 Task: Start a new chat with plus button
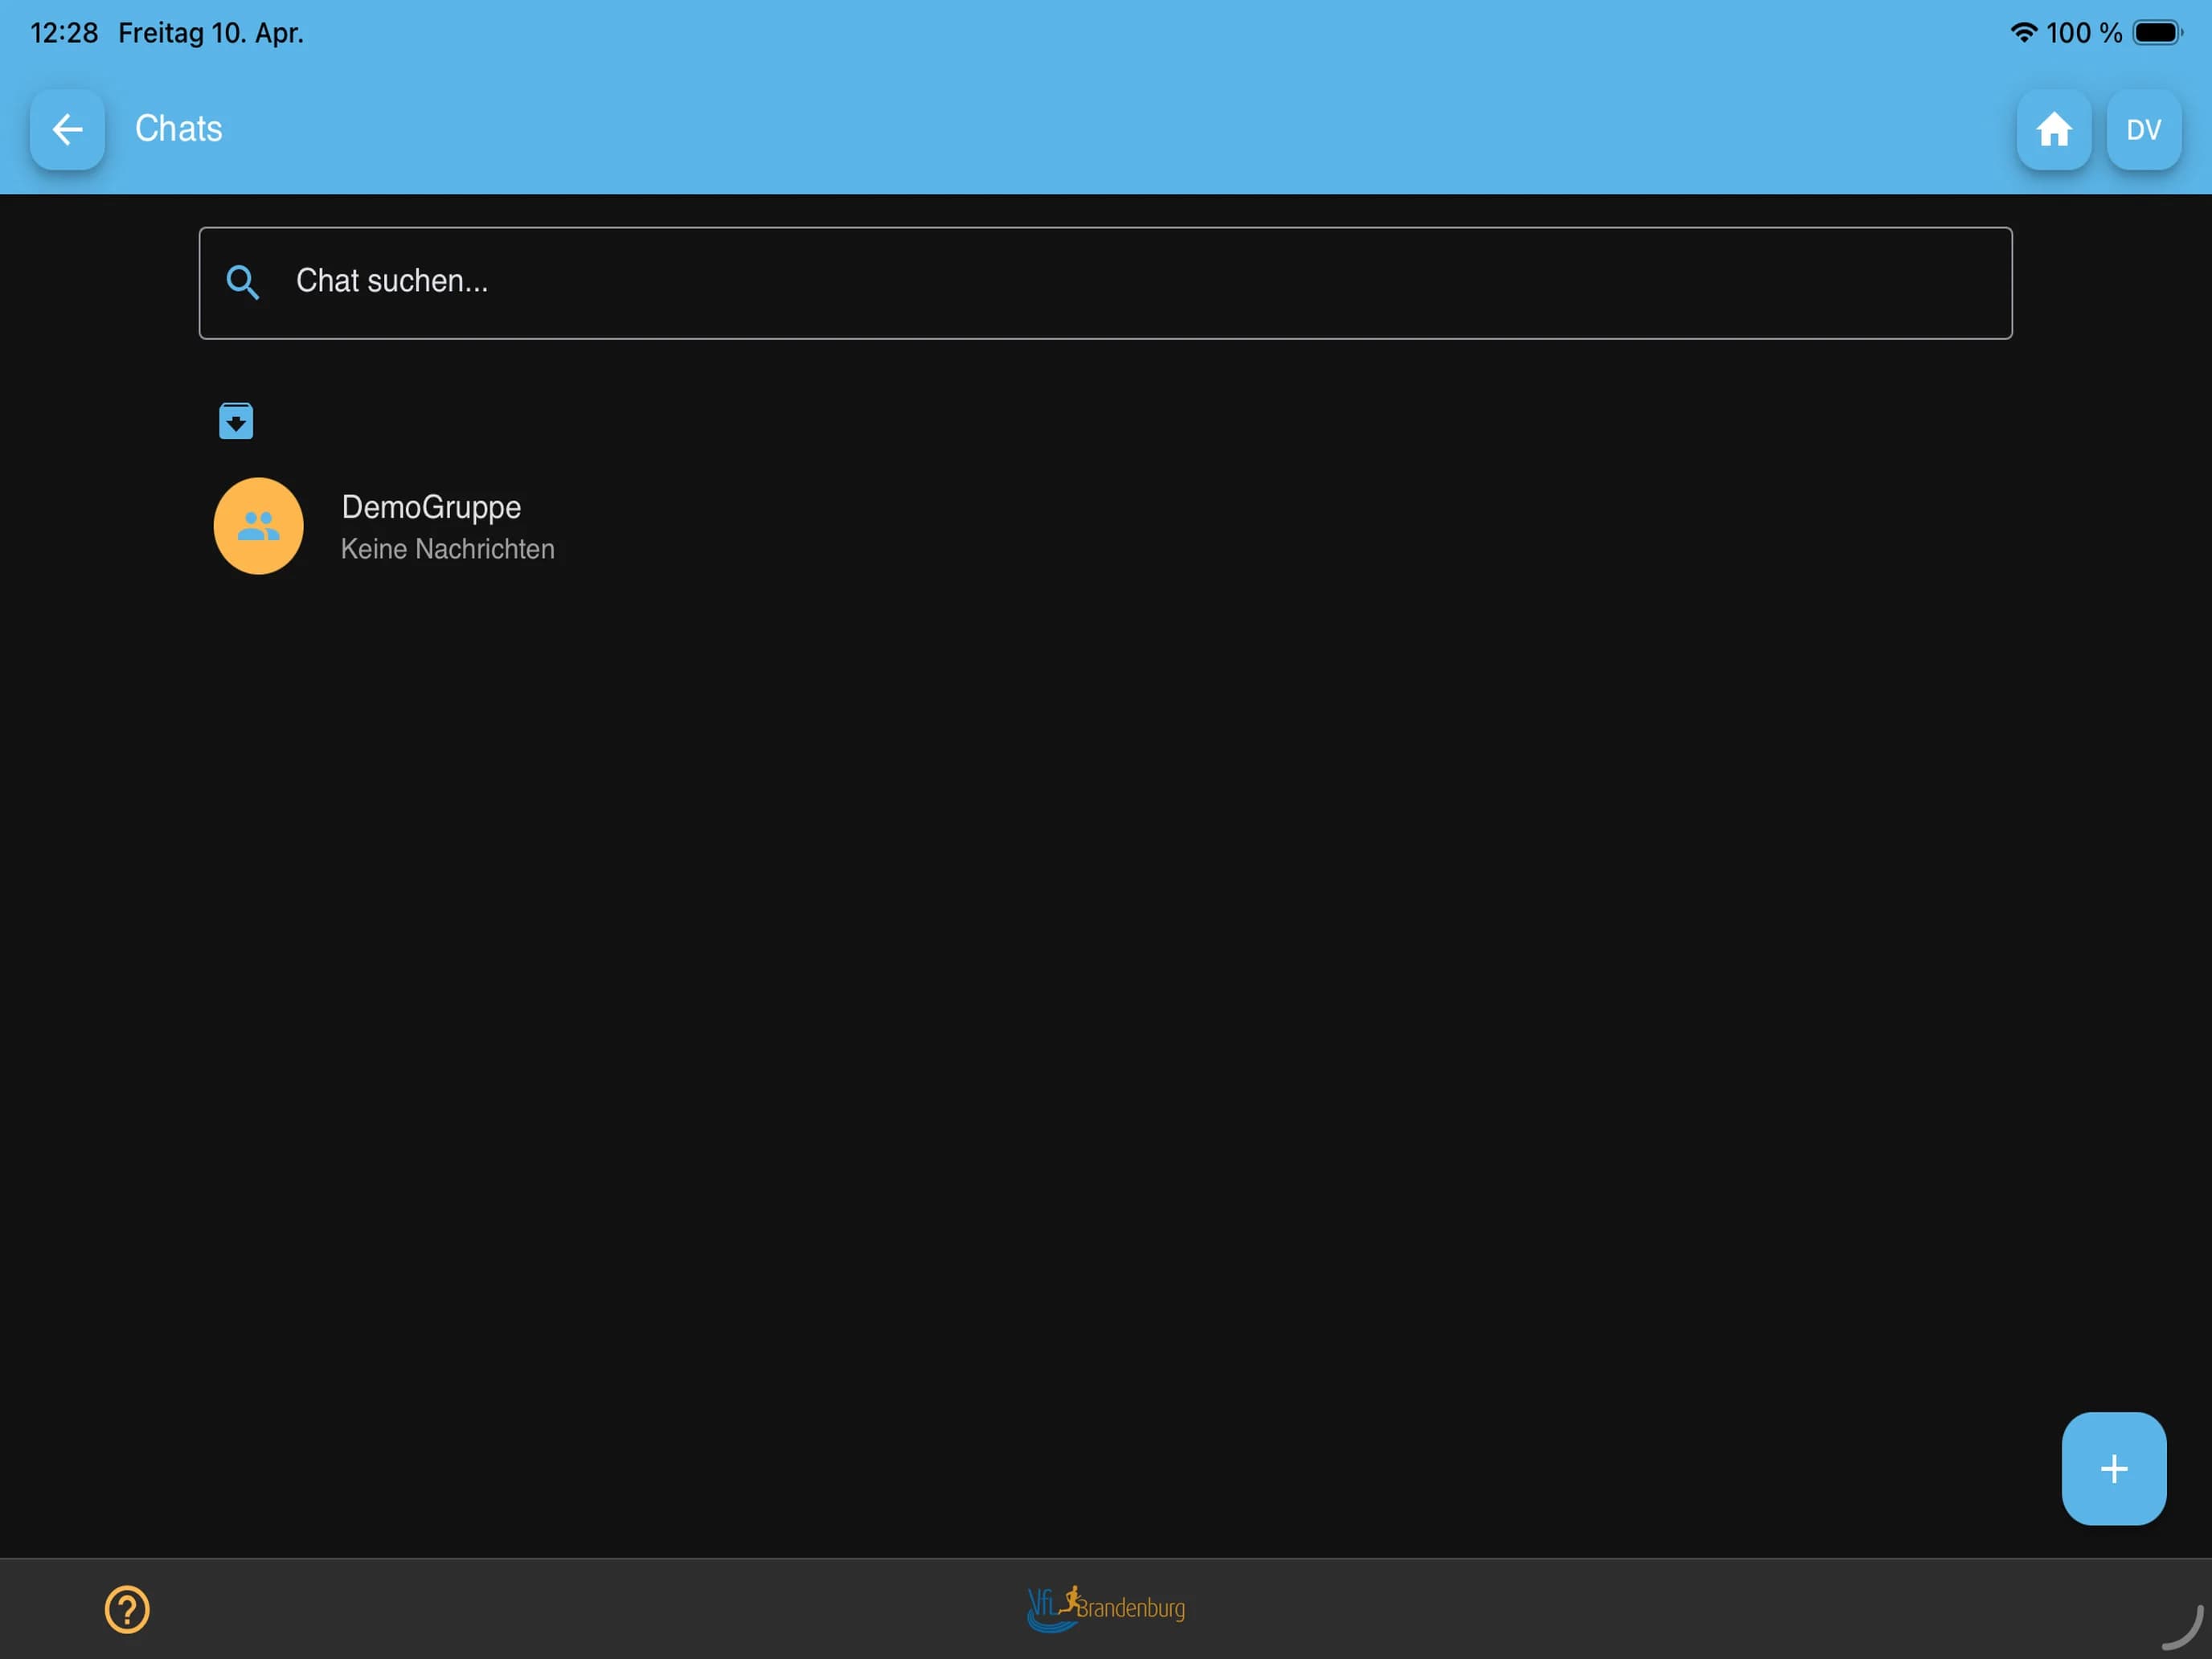pos(2113,1468)
